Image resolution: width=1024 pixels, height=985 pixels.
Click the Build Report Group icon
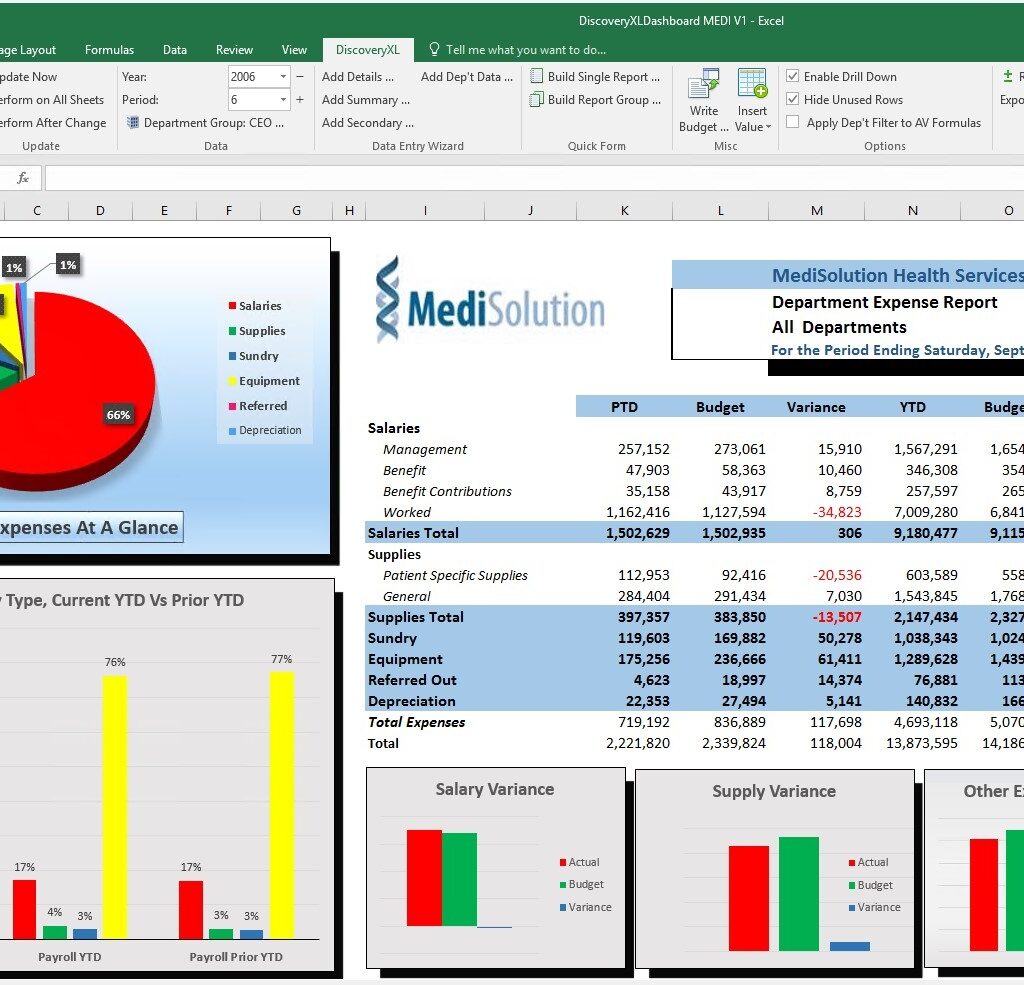pos(537,100)
